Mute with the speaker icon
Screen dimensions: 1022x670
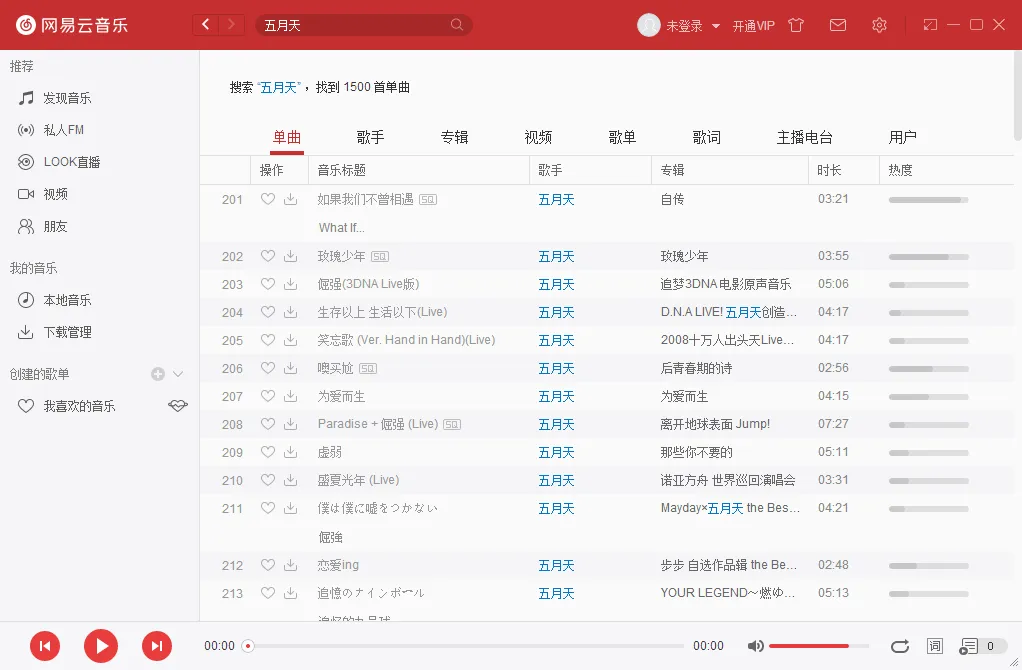click(x=755, y=646)
